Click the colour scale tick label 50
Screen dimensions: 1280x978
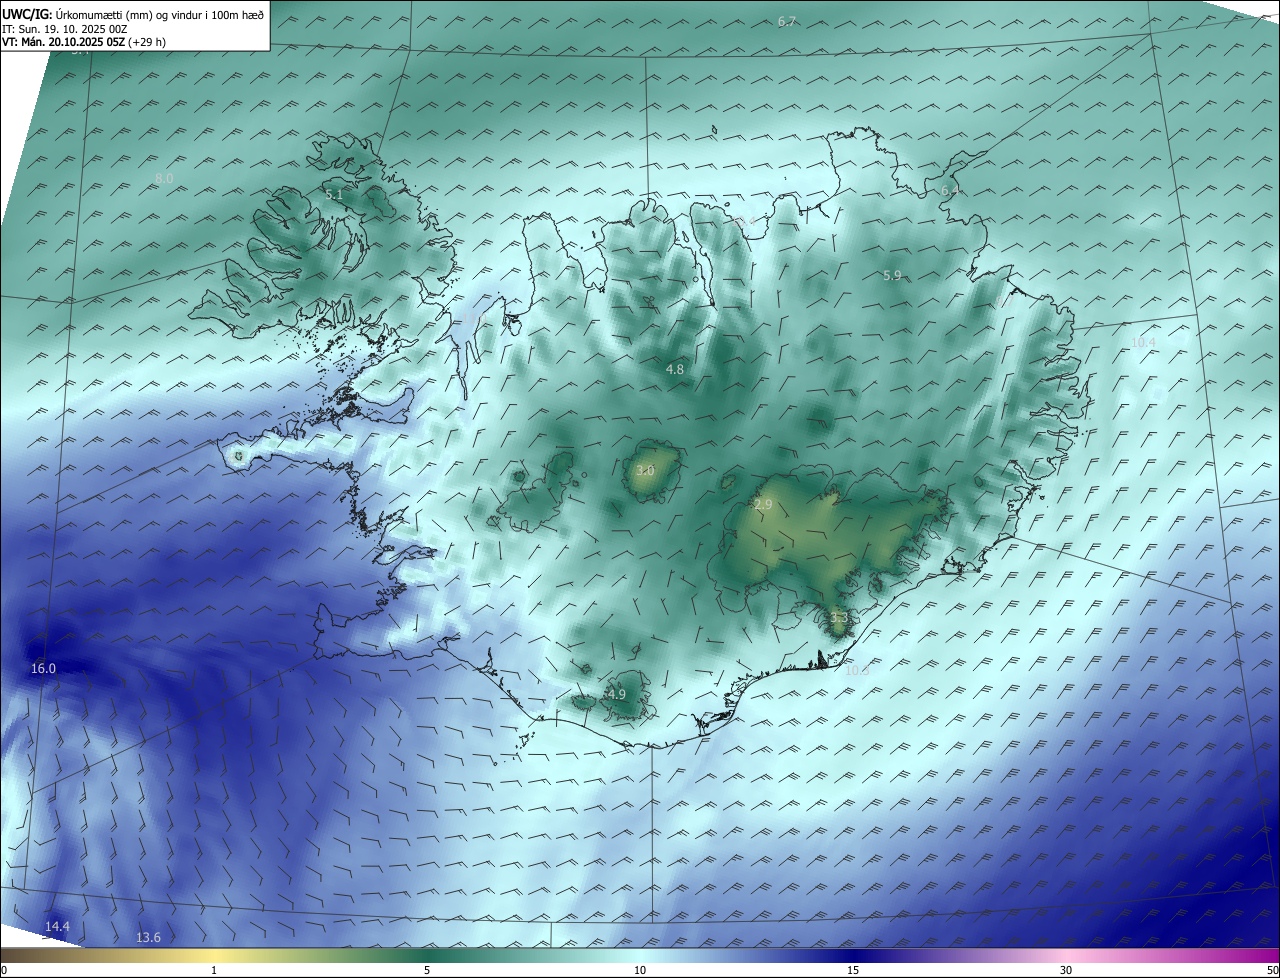tap(1272, 970)
